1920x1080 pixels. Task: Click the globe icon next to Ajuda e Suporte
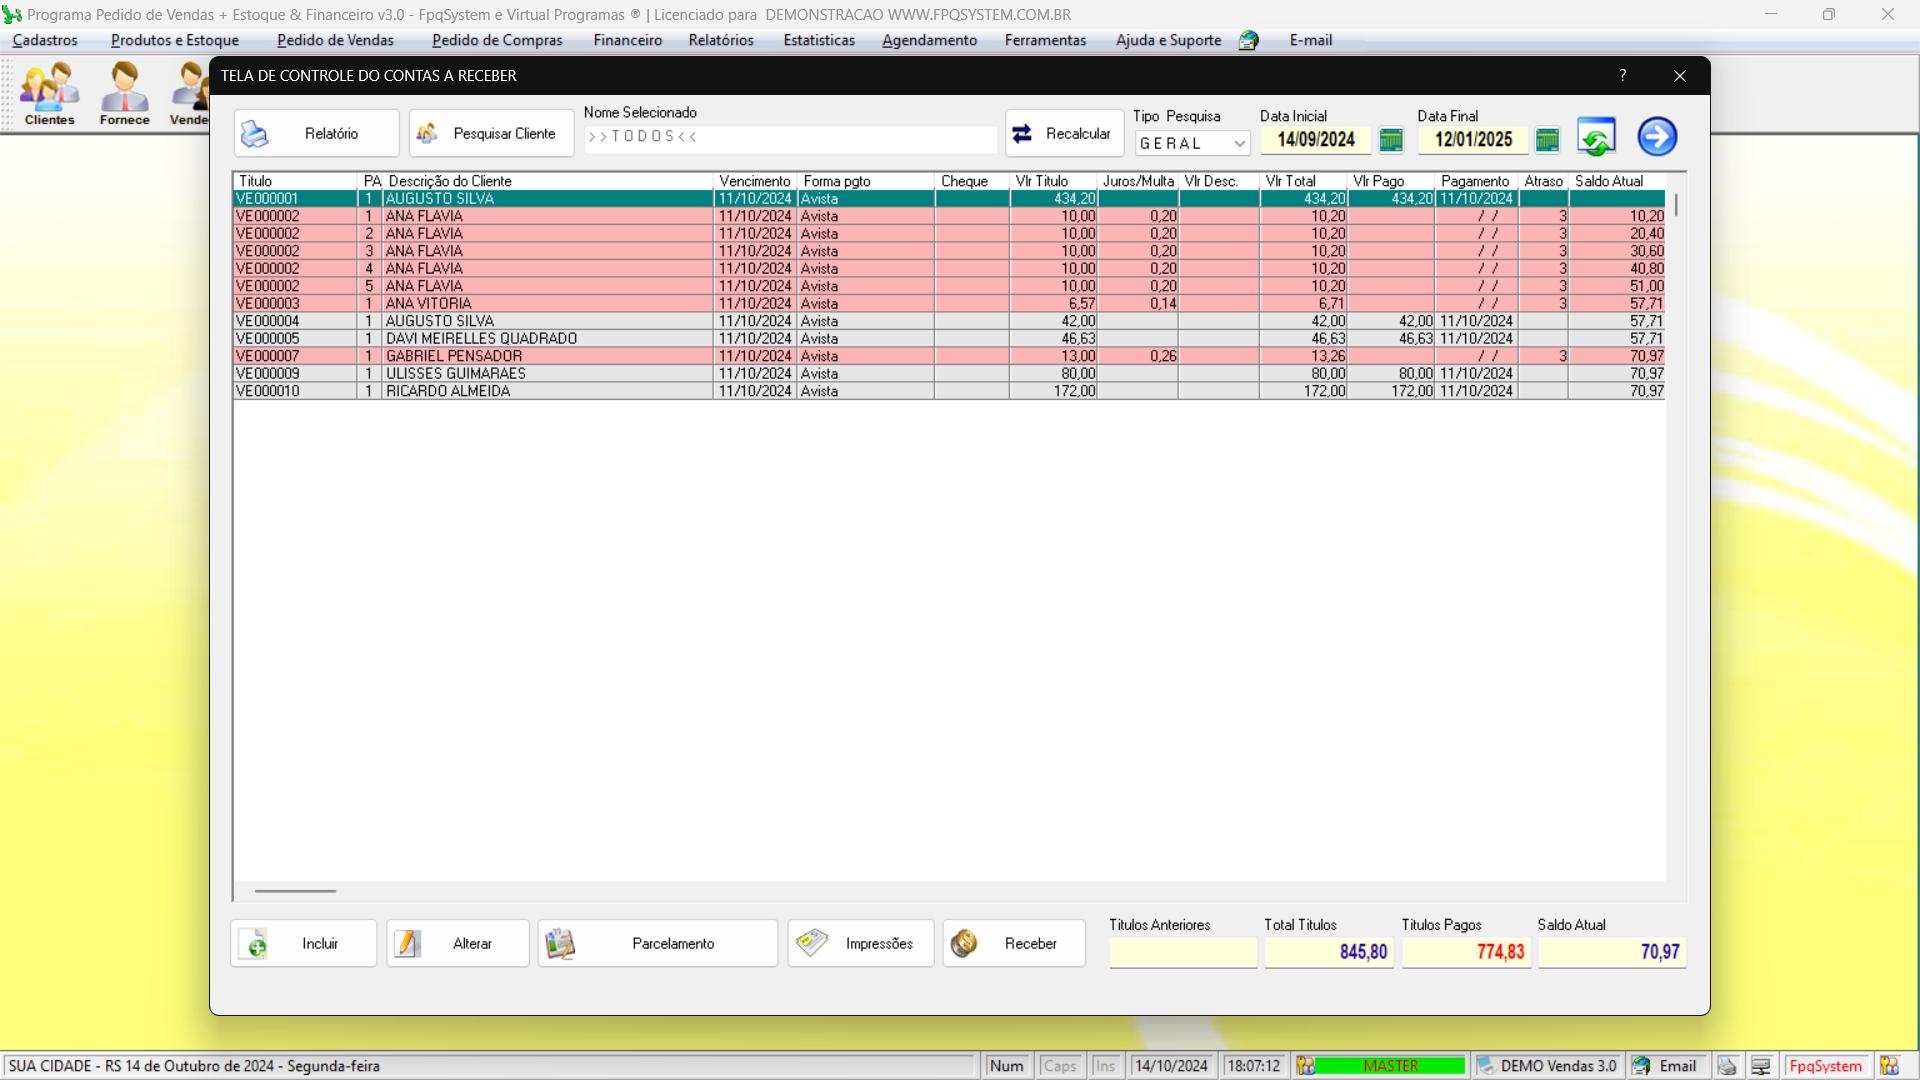click(x=1249, y=41)
